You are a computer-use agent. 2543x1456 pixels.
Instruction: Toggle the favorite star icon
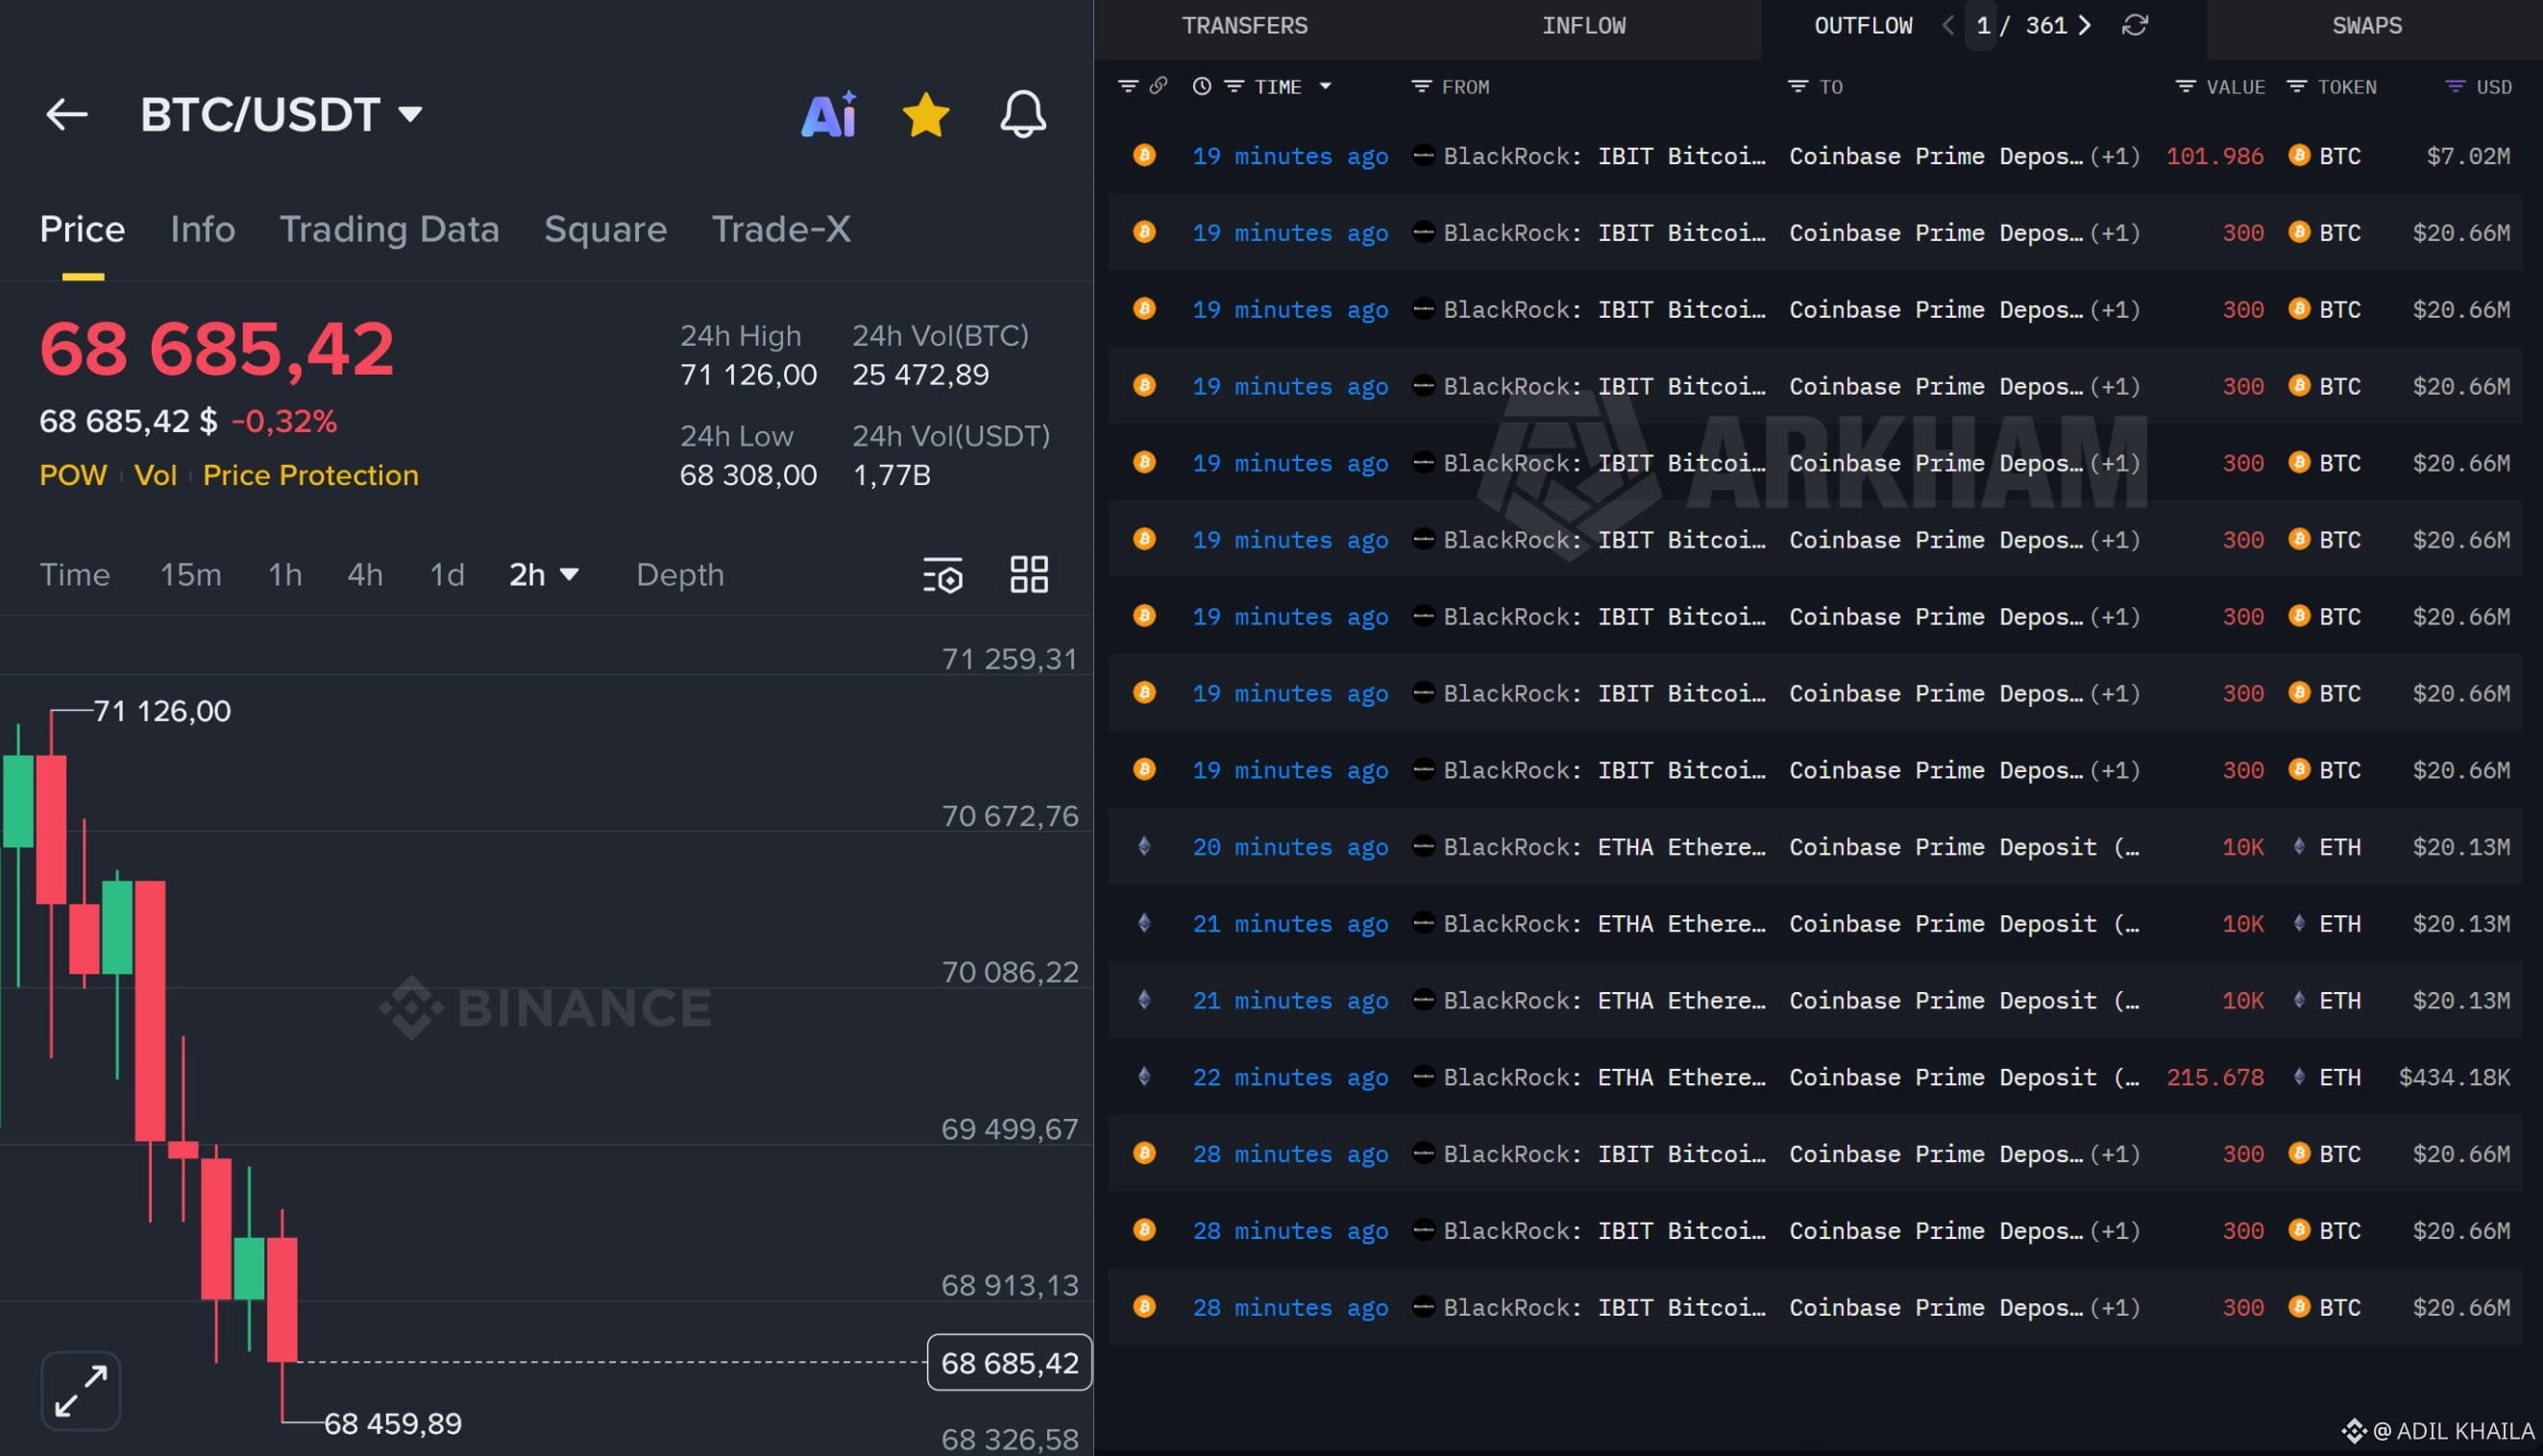[x=925, y=114]
